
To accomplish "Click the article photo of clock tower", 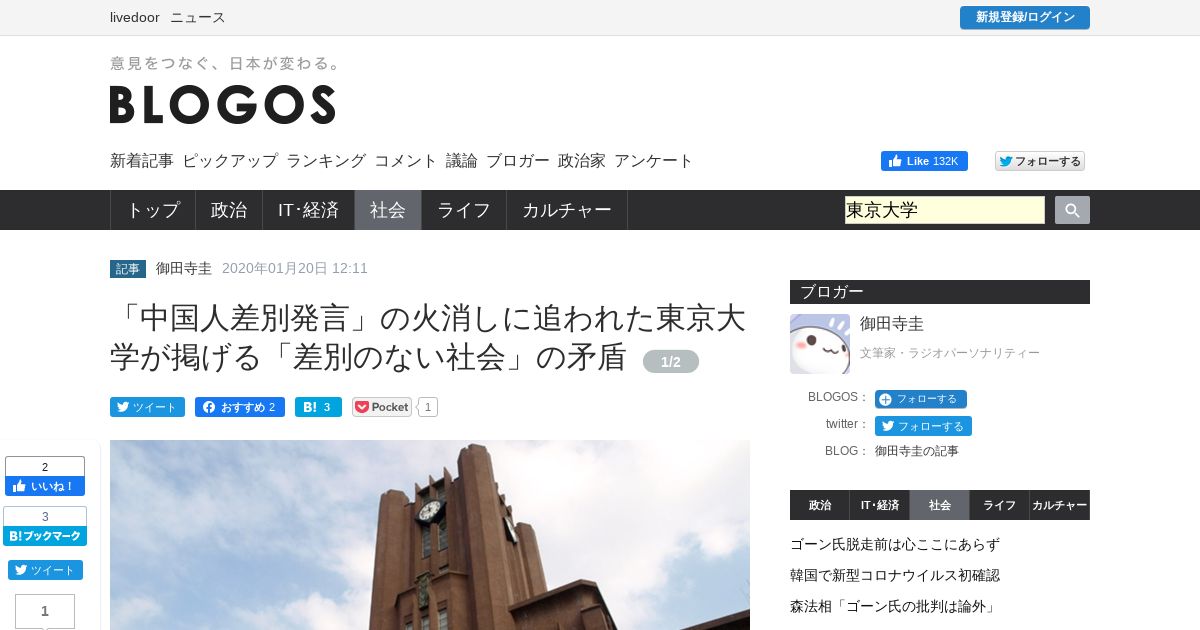I will (x=430, y=535).
